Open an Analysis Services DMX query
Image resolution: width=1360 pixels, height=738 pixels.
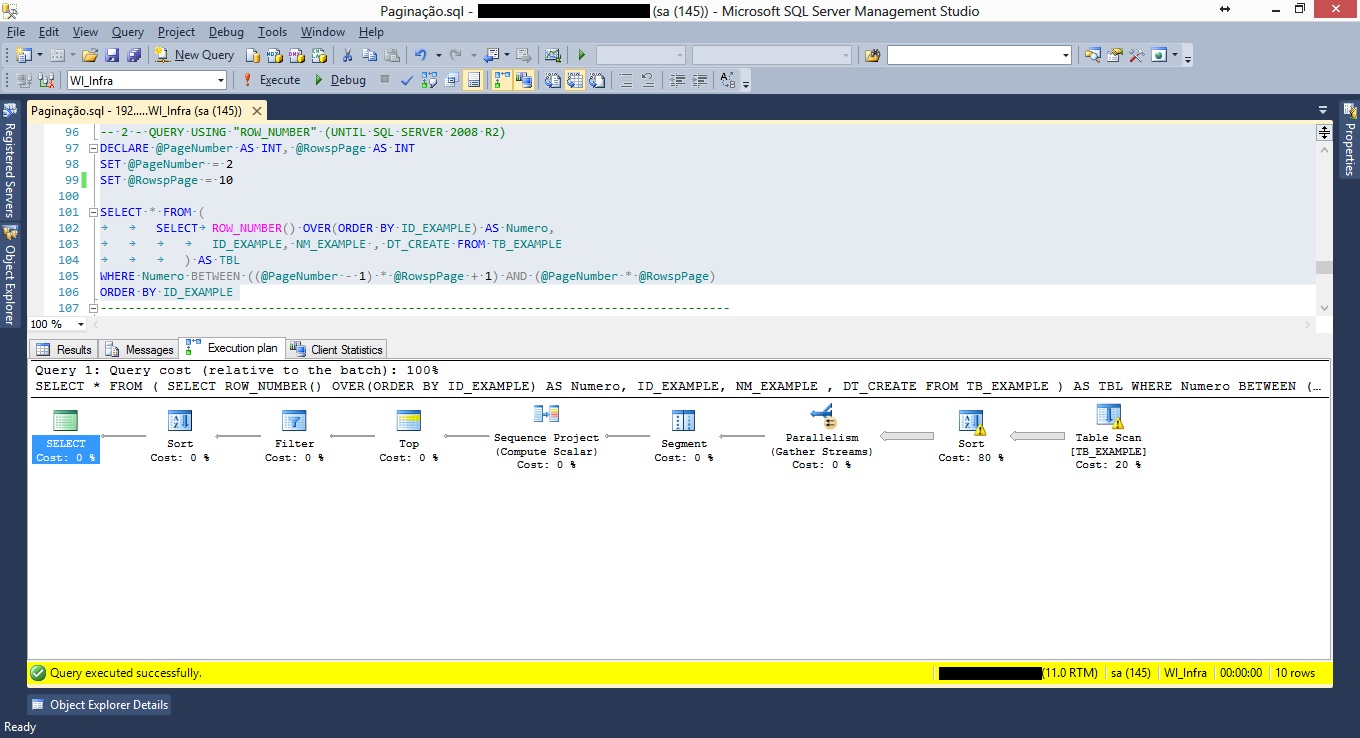coord(296,55)
